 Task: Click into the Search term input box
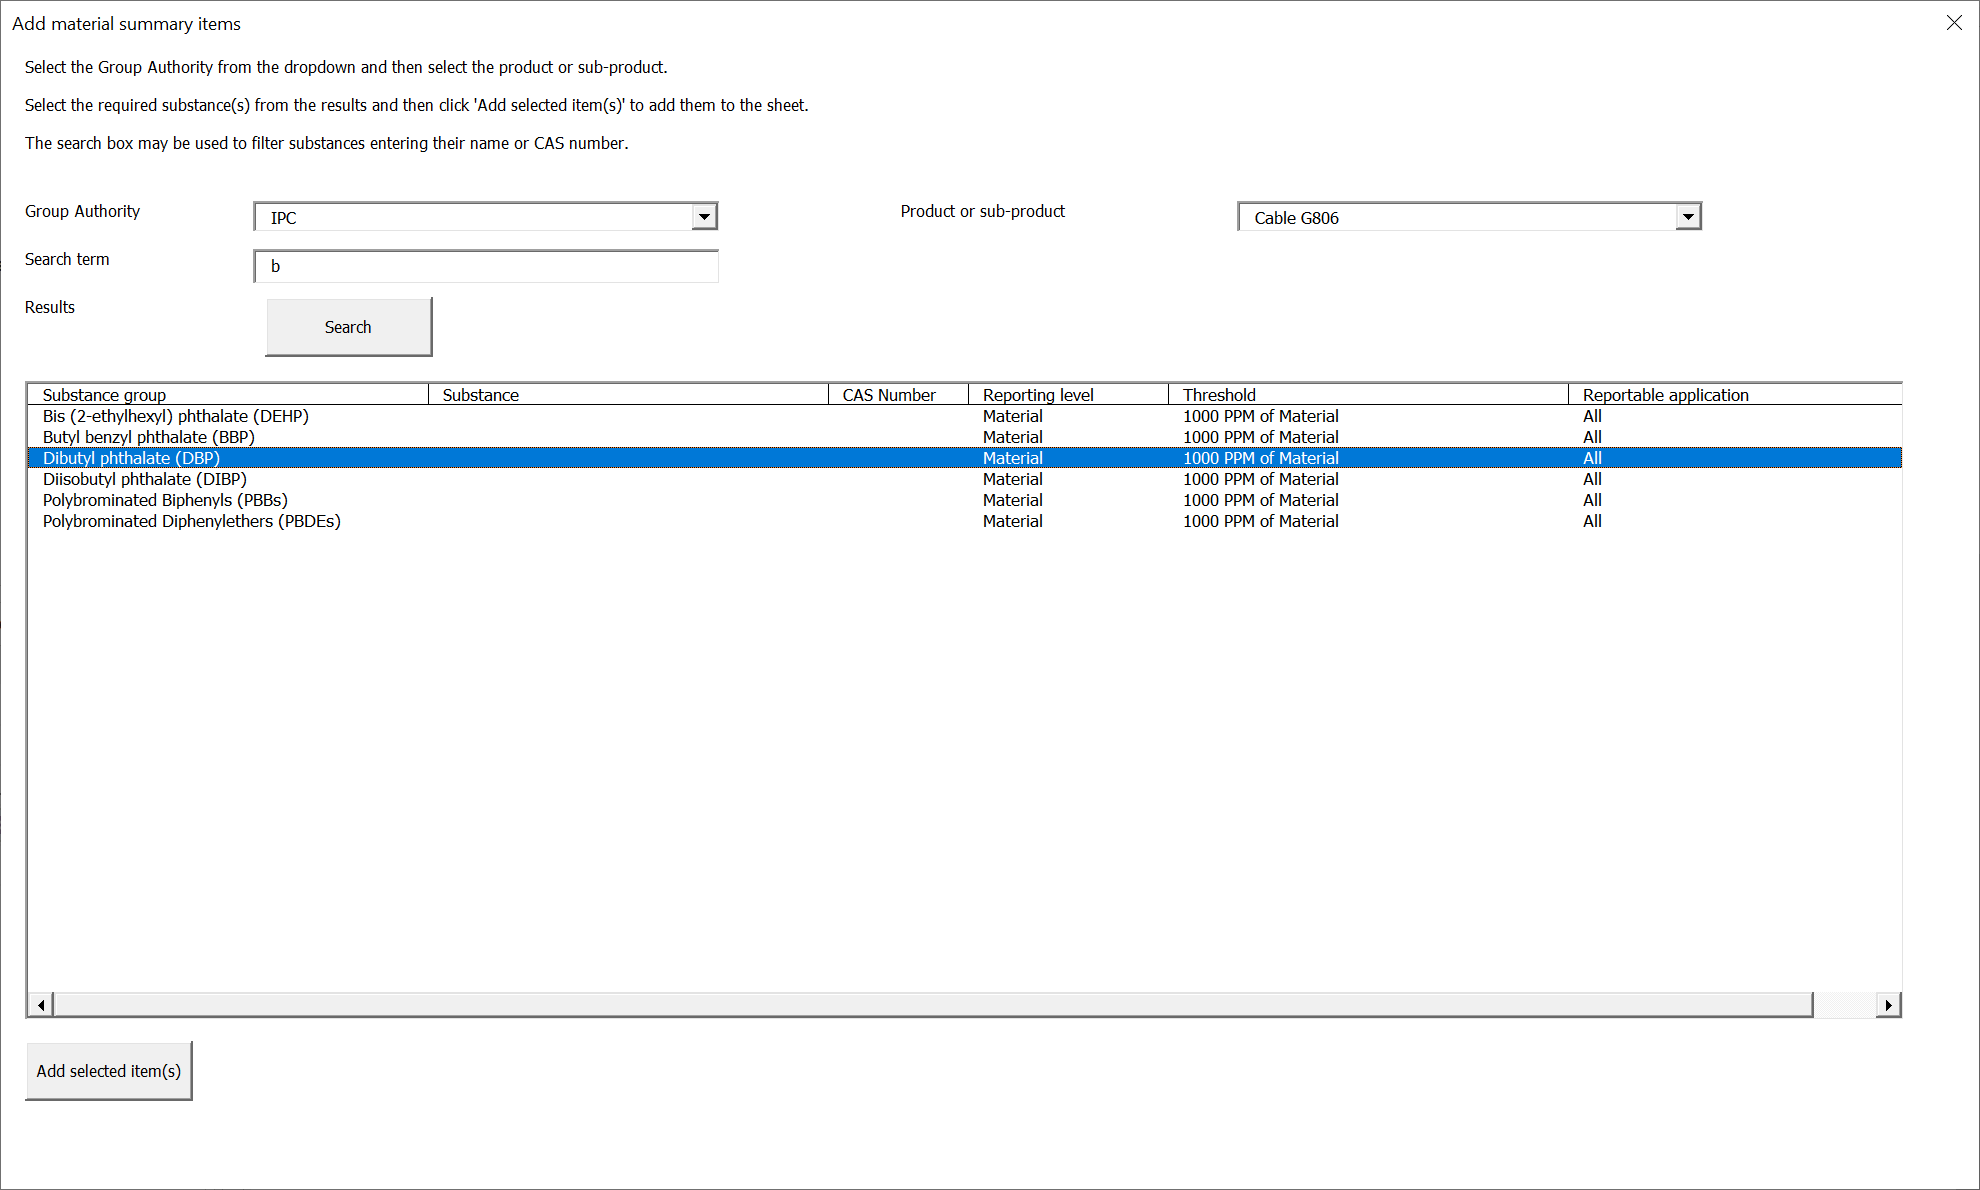point(486,266)
